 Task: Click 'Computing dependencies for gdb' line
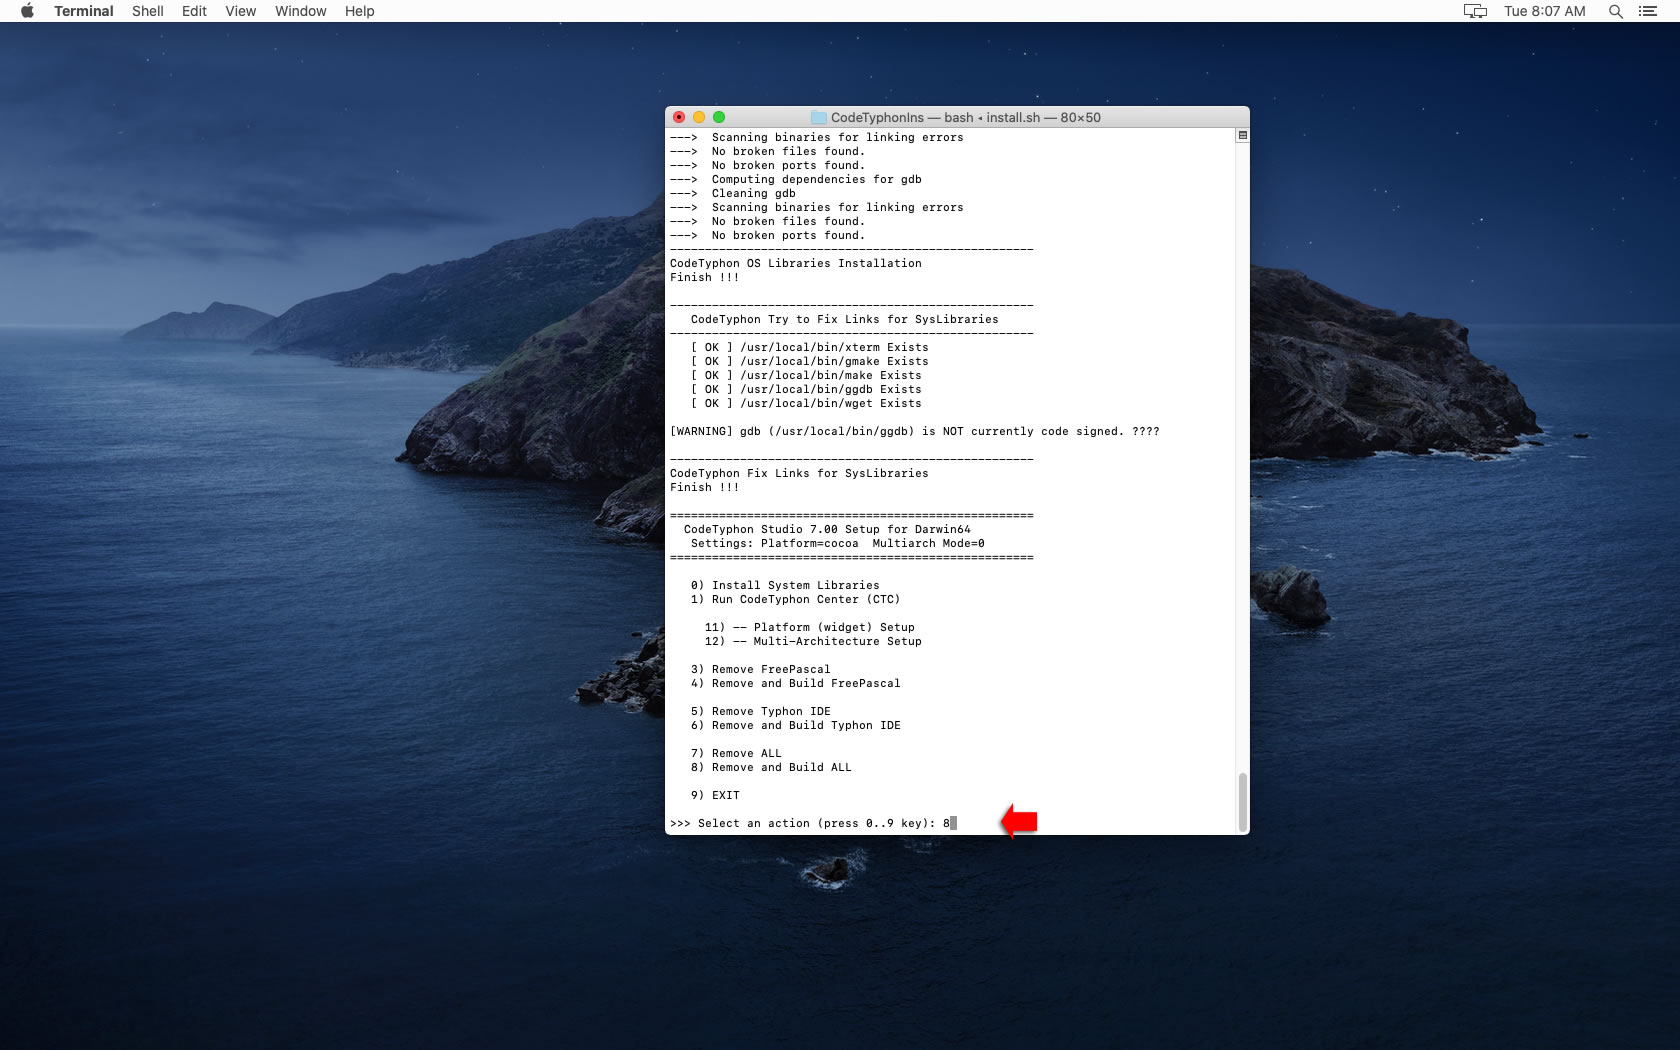click(x=796, y=179)
